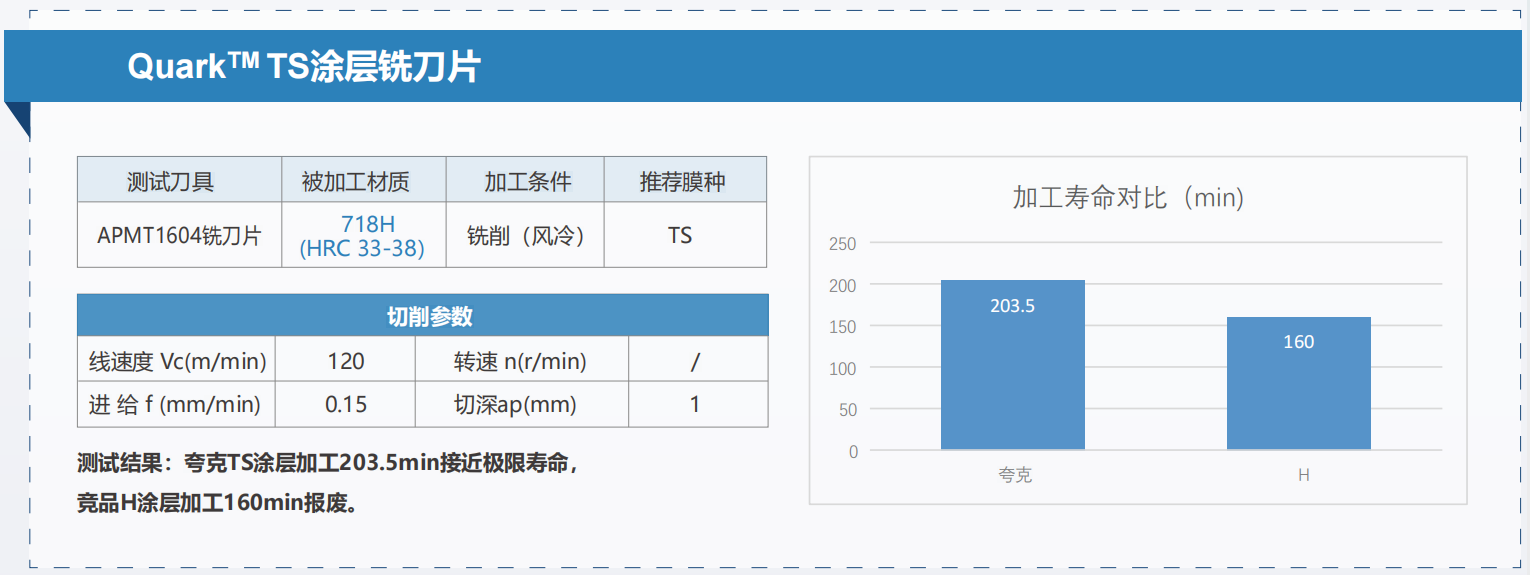Click the 进 给 f (mm/min) label
The height and width of the screenshot is (575, 1530).
click(174, 405)
